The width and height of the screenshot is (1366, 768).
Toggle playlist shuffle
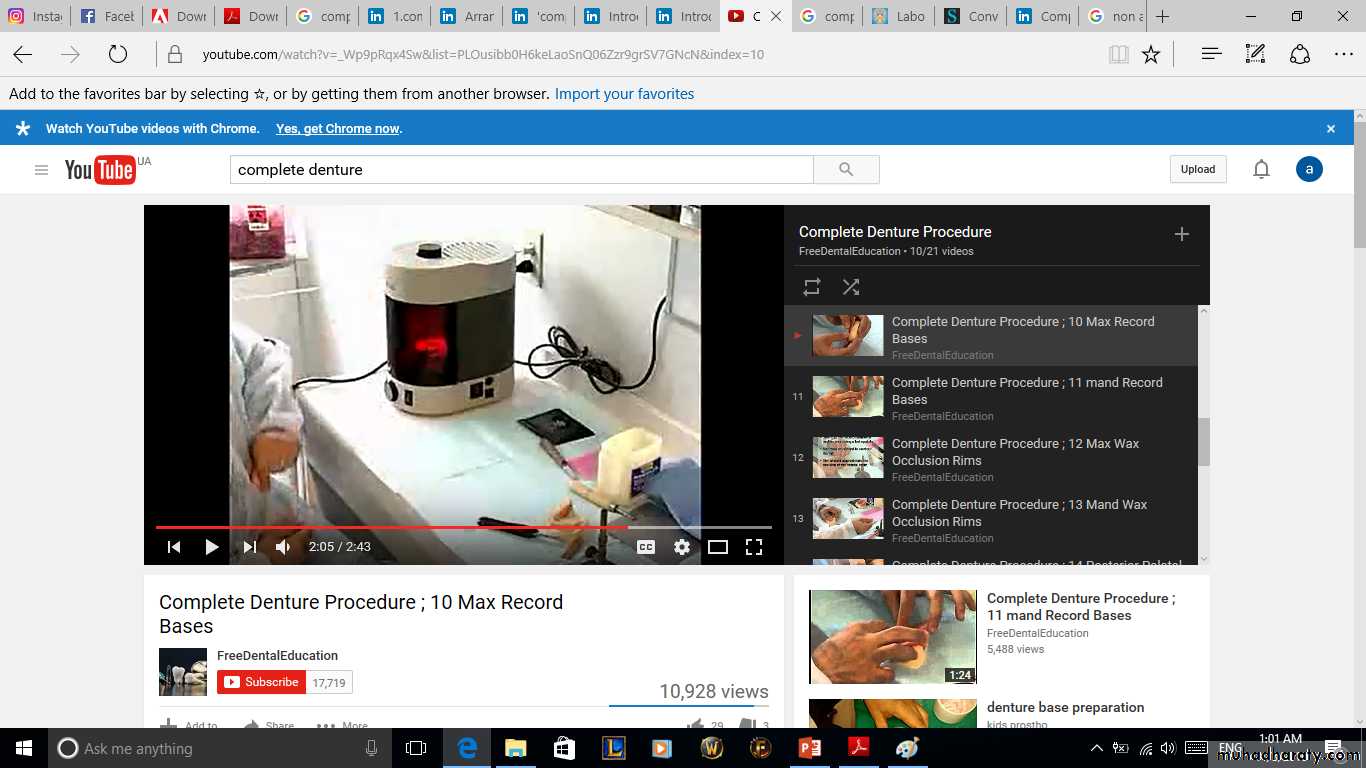(851, 287)
